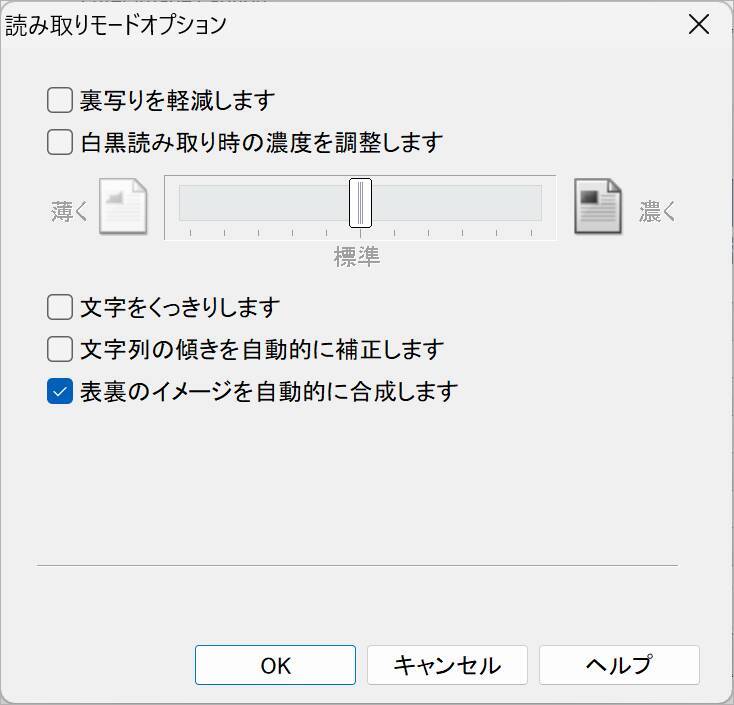Close the 読み取りモードオプション dialog with X
The image size is (734, 705).
click(x=699, y=25)
